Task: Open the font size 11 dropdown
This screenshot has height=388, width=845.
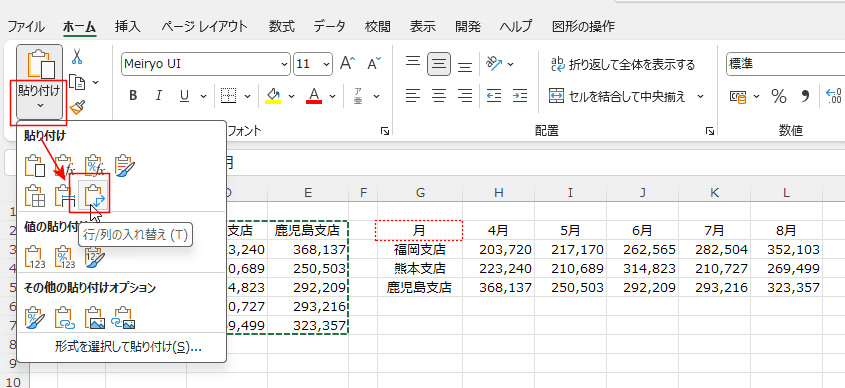Action: (327, 64)
